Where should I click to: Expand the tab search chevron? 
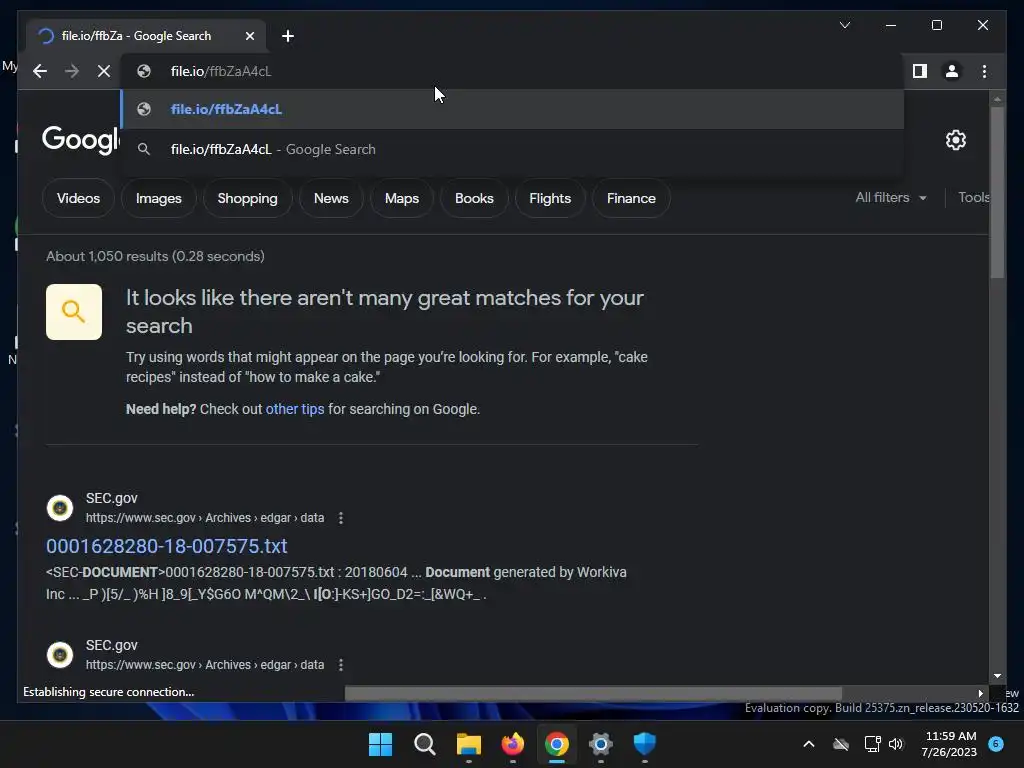(x=845, y=25)
